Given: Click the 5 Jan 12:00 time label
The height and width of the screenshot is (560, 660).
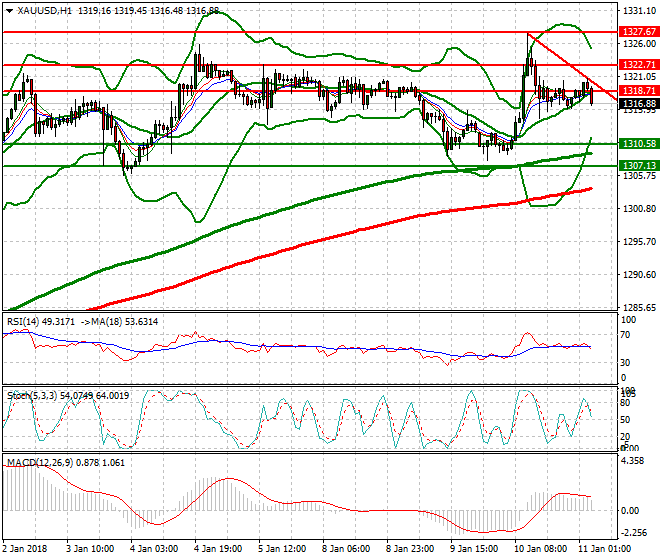Looking at the screenshot, I should point(281,549).
